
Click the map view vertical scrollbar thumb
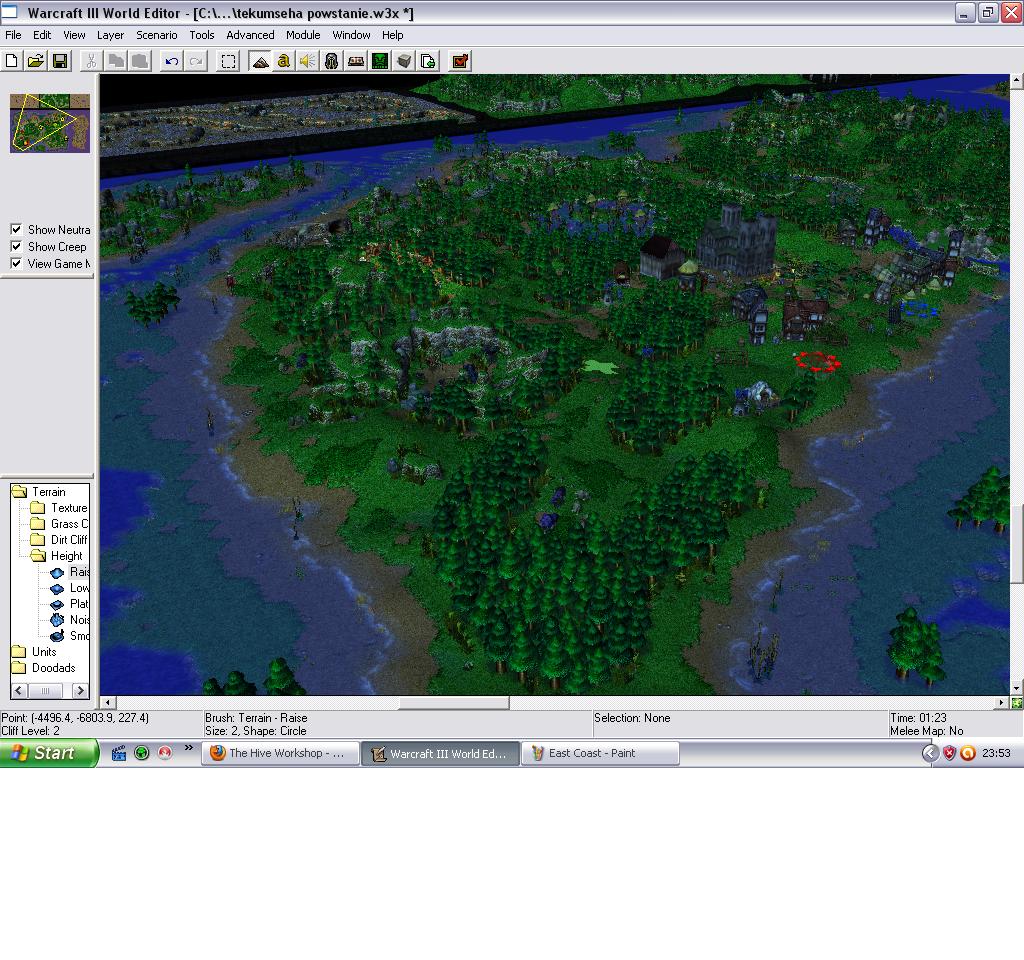tap(1016, 544)
